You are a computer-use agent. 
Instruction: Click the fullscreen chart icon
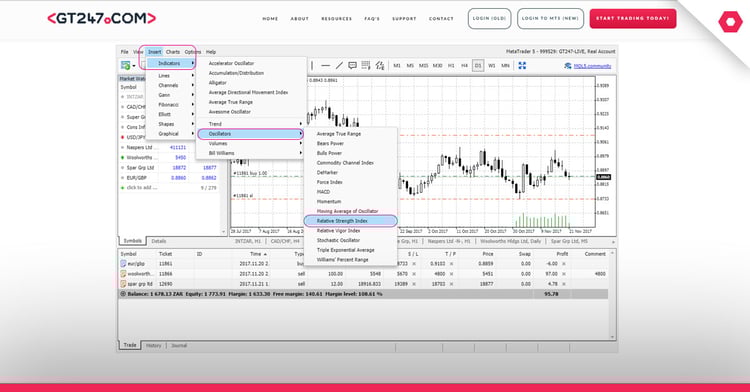(522, 65)
